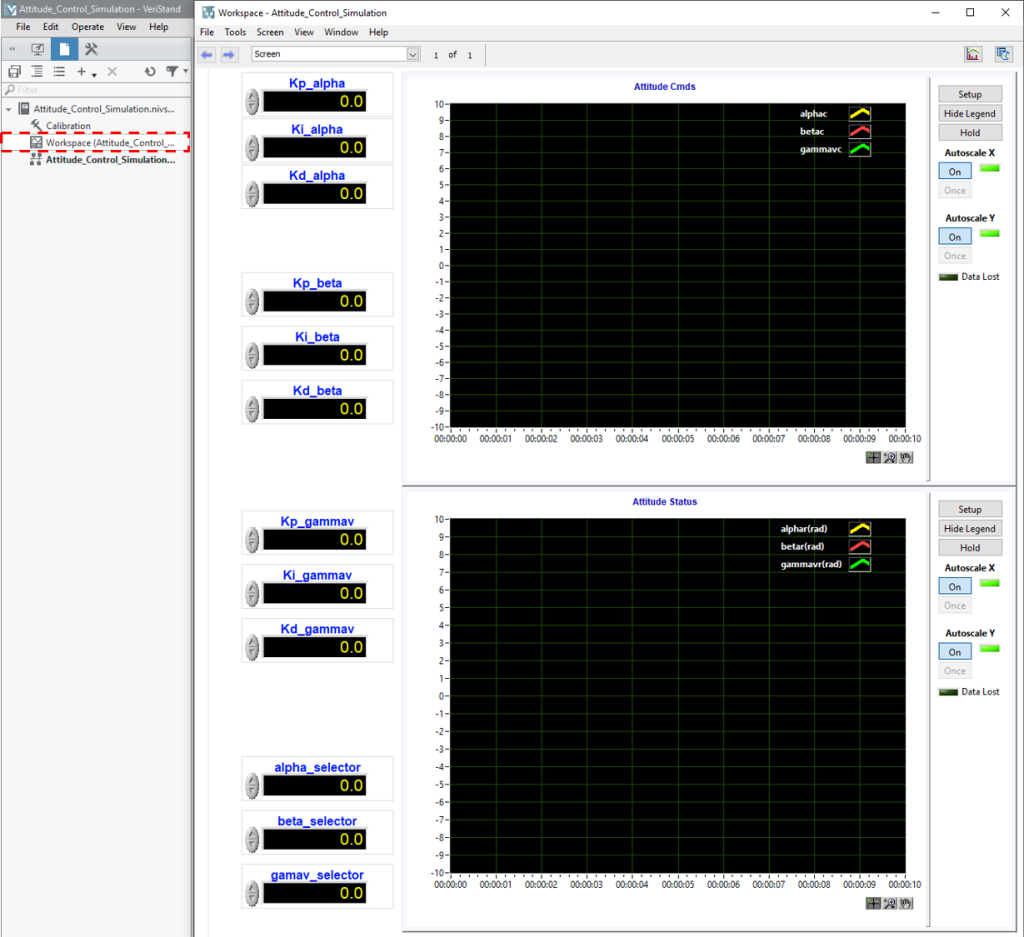This screenshot has height=937, width=1024.
Task: Click Setup for Attitude Cmds graph
Action: [x=970, y=94]
